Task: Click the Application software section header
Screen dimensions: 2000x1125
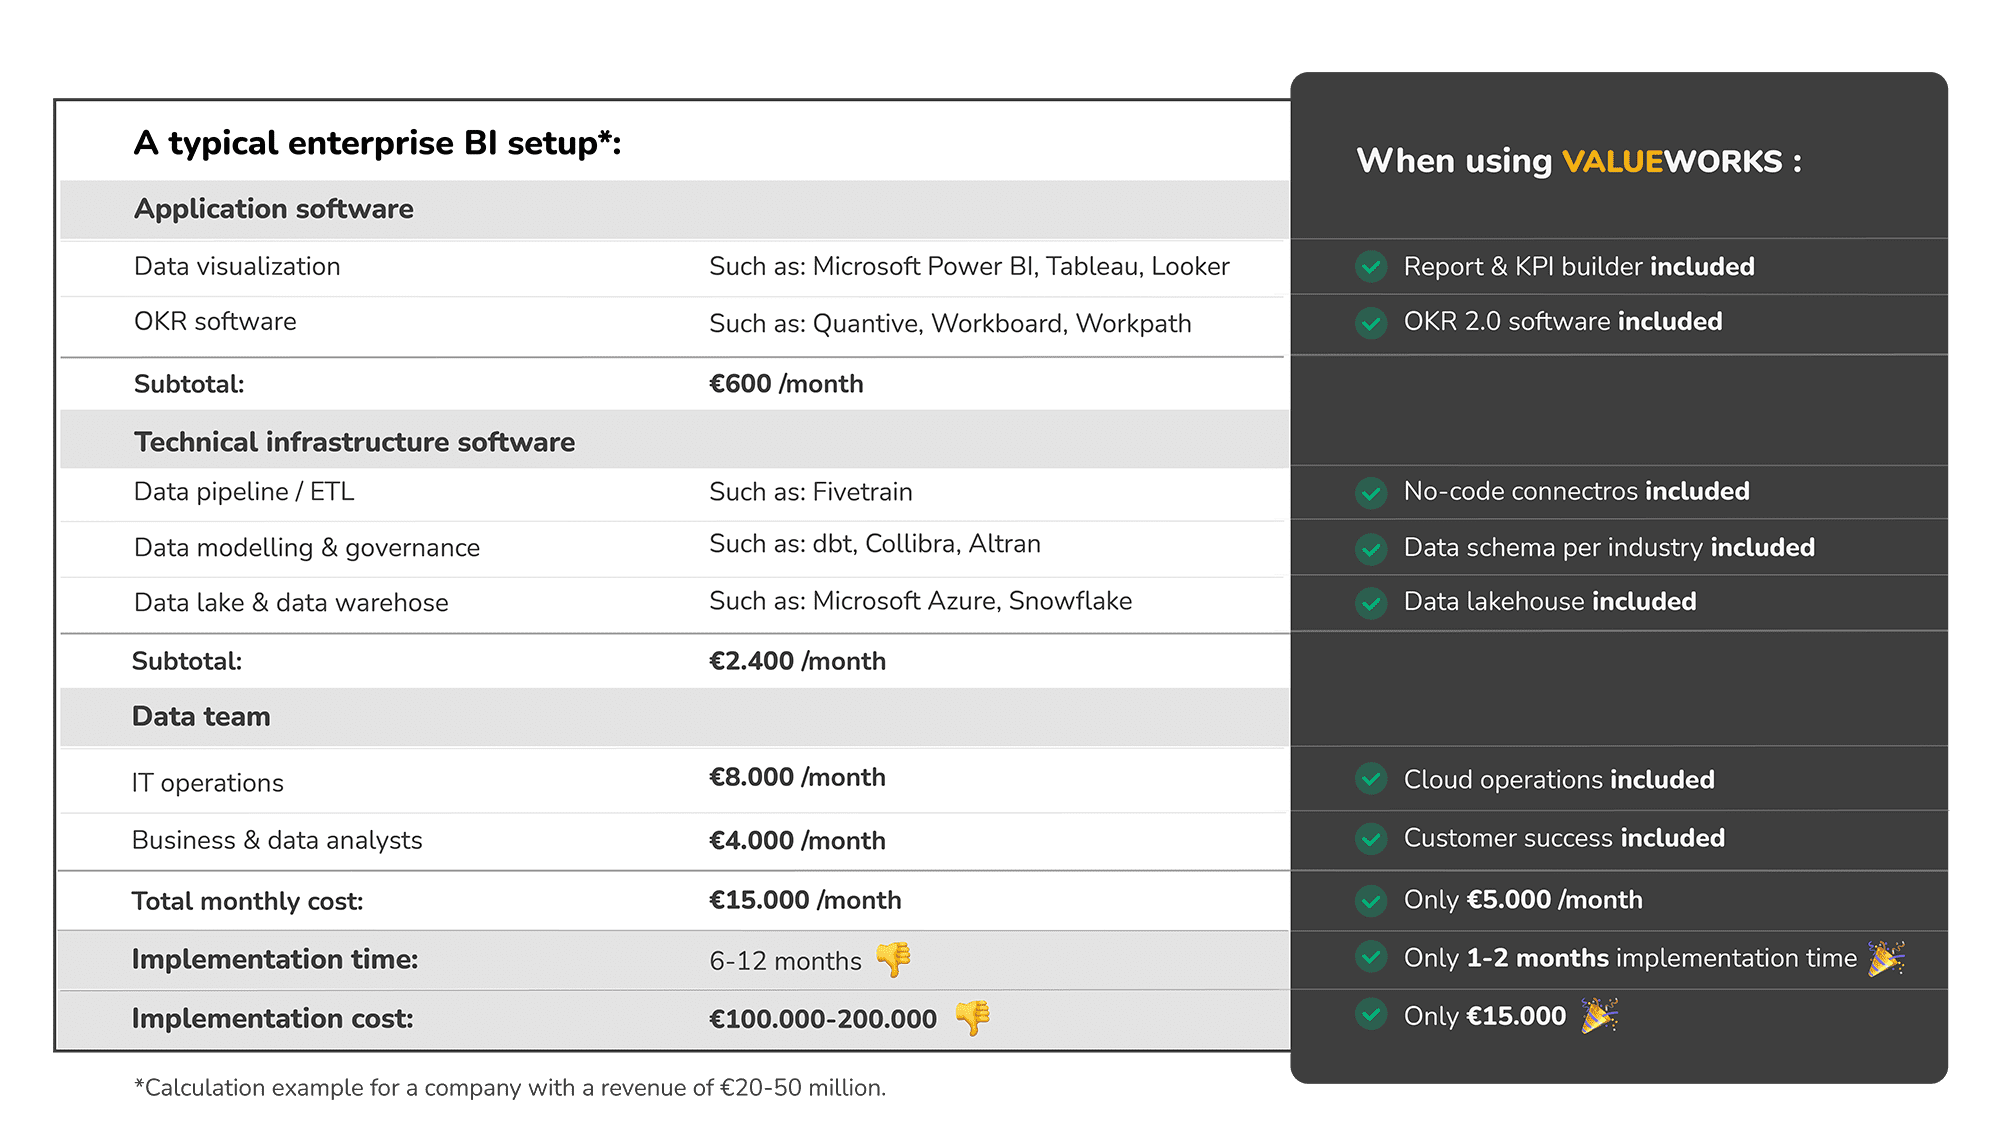Action: (274, 209)
